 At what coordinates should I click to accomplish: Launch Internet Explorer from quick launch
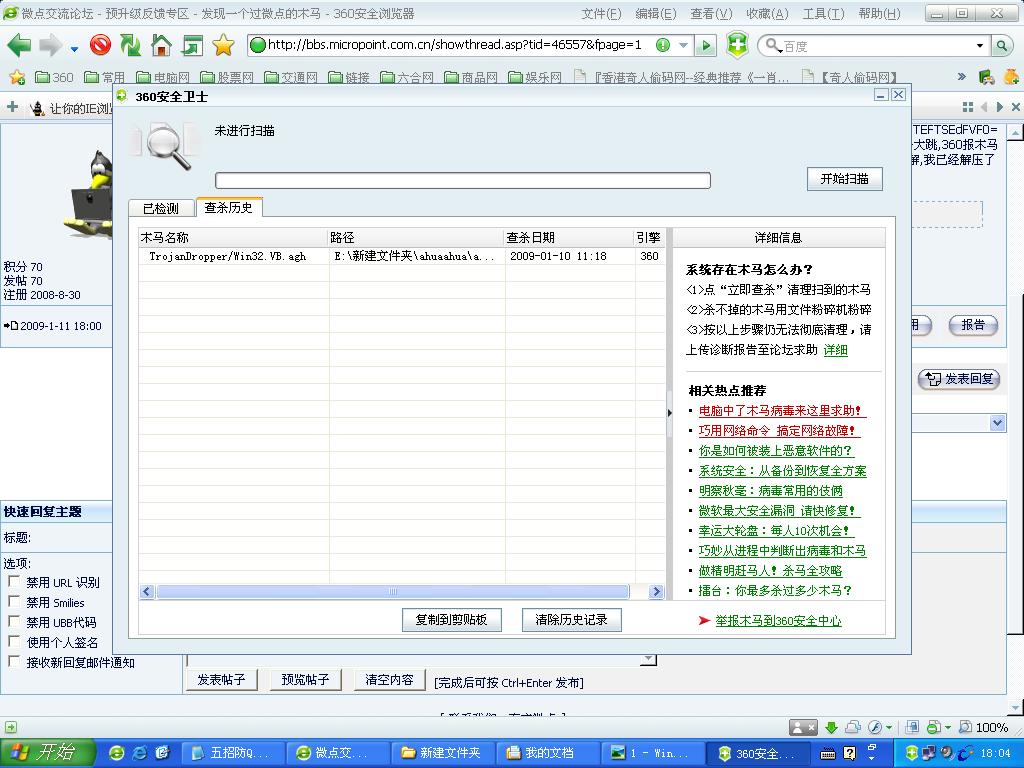click(140, 753)
